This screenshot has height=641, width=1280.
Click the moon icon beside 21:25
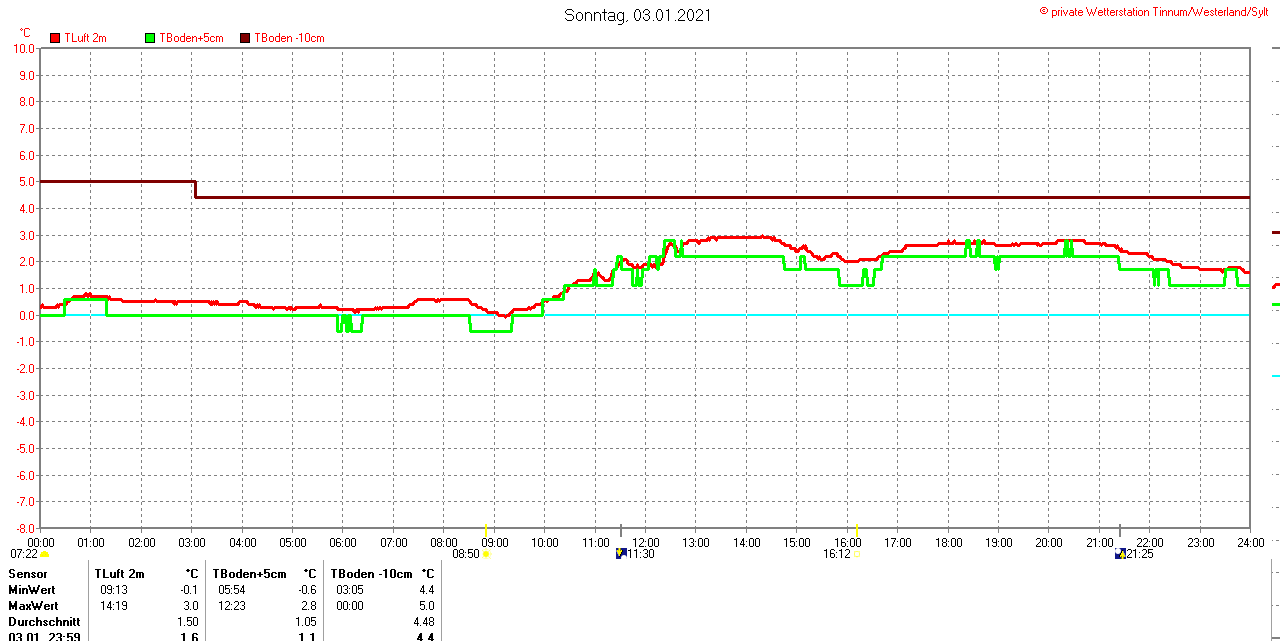[x=1120, y=553]
